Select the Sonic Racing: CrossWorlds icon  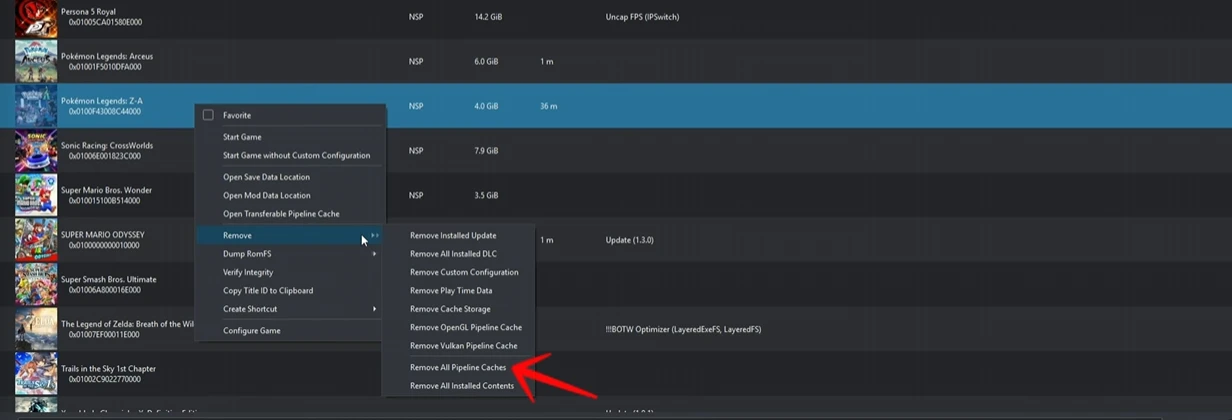point(35,151)
